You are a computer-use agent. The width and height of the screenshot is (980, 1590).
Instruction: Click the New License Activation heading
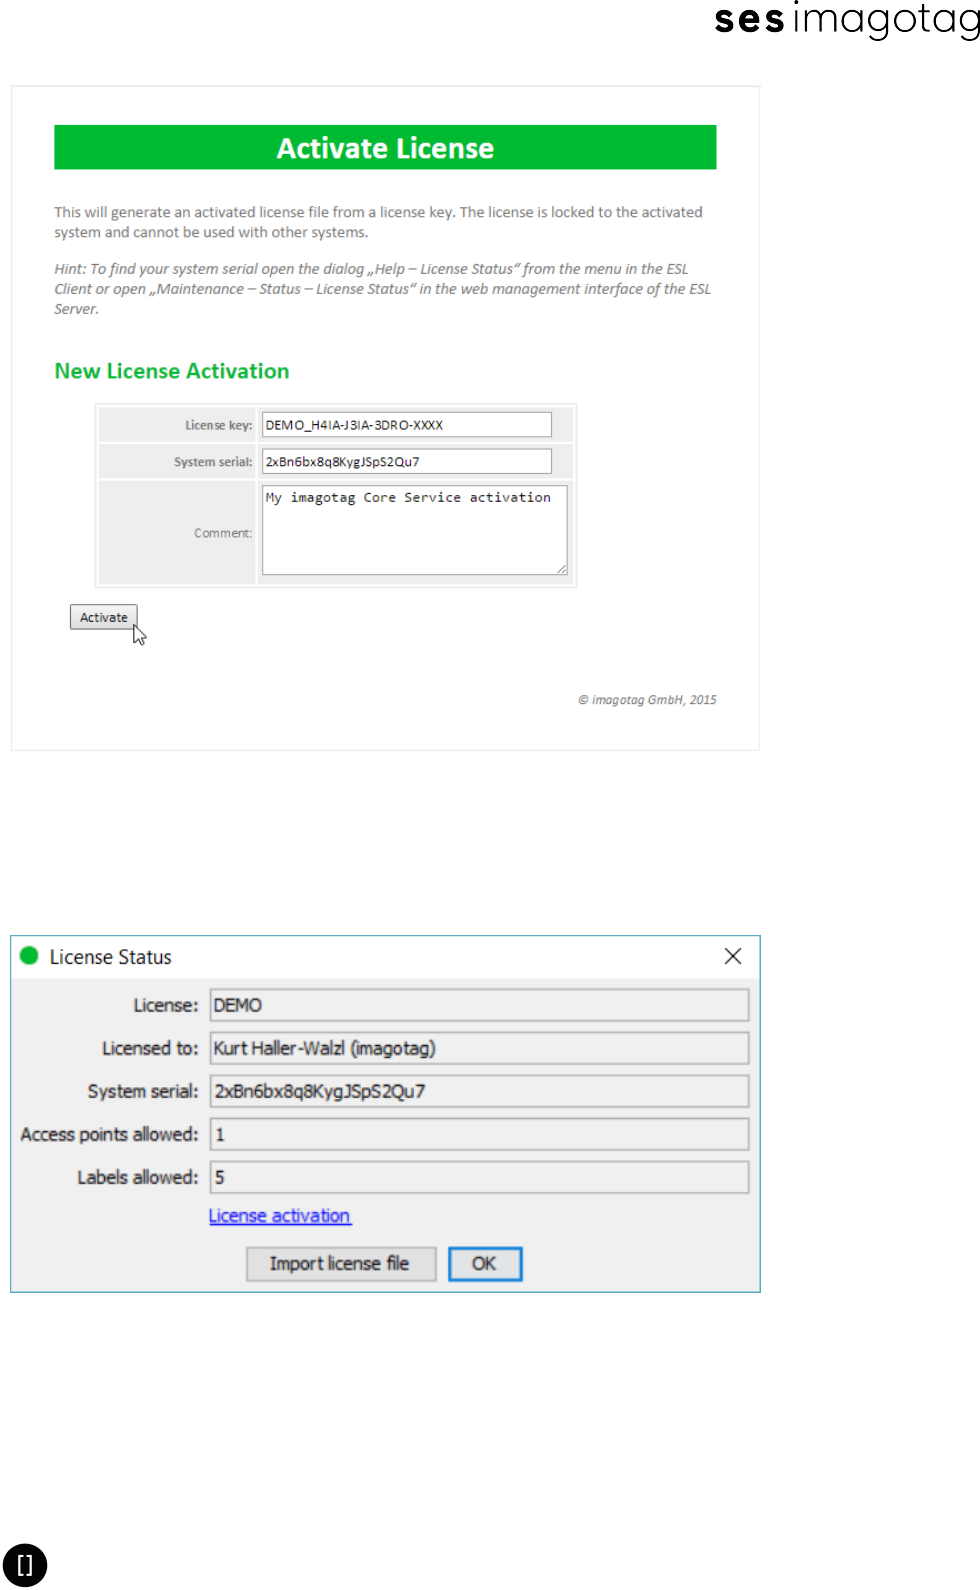click(172, 371)
